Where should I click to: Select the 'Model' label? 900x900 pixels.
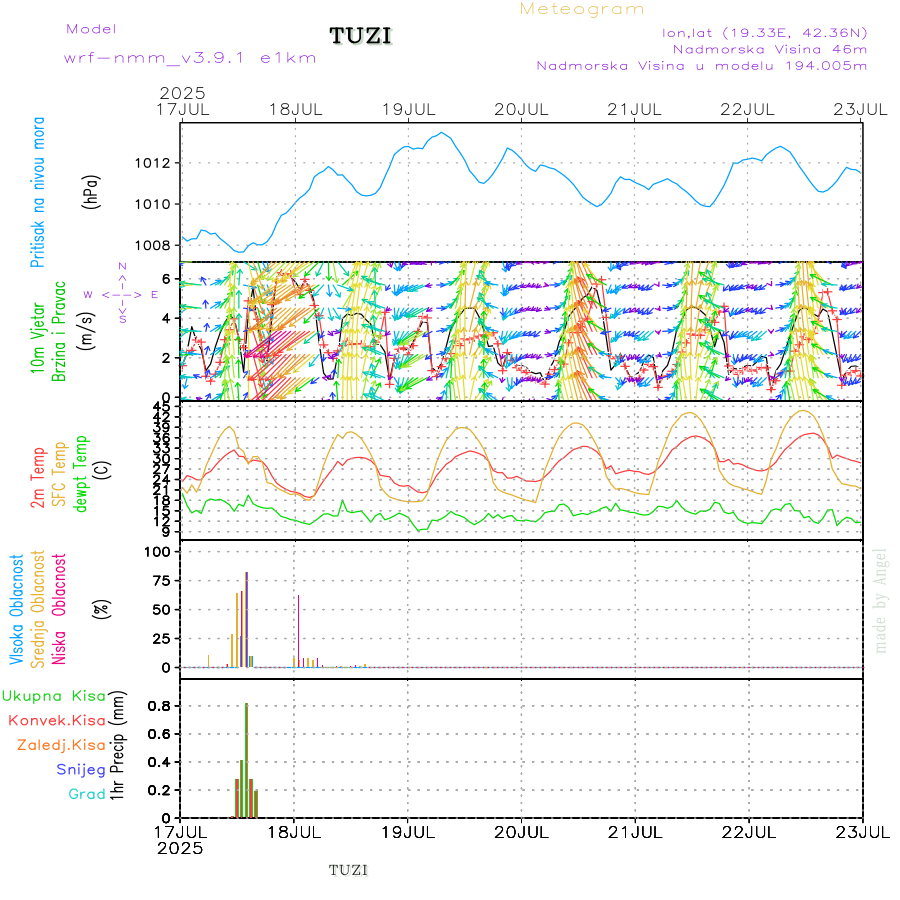click(91, 29)
